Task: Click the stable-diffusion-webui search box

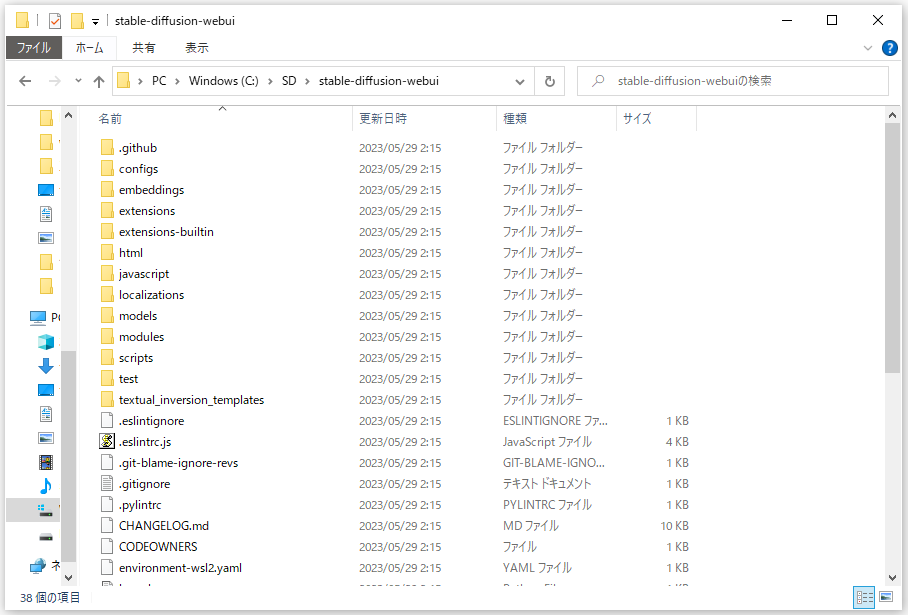Action: (733, 81)
